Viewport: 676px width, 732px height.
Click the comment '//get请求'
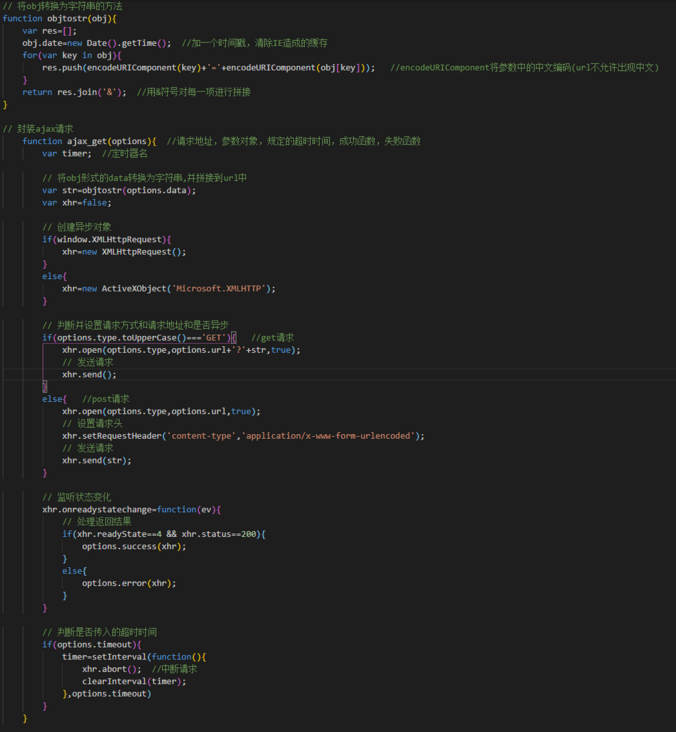[x=273, y=338]
